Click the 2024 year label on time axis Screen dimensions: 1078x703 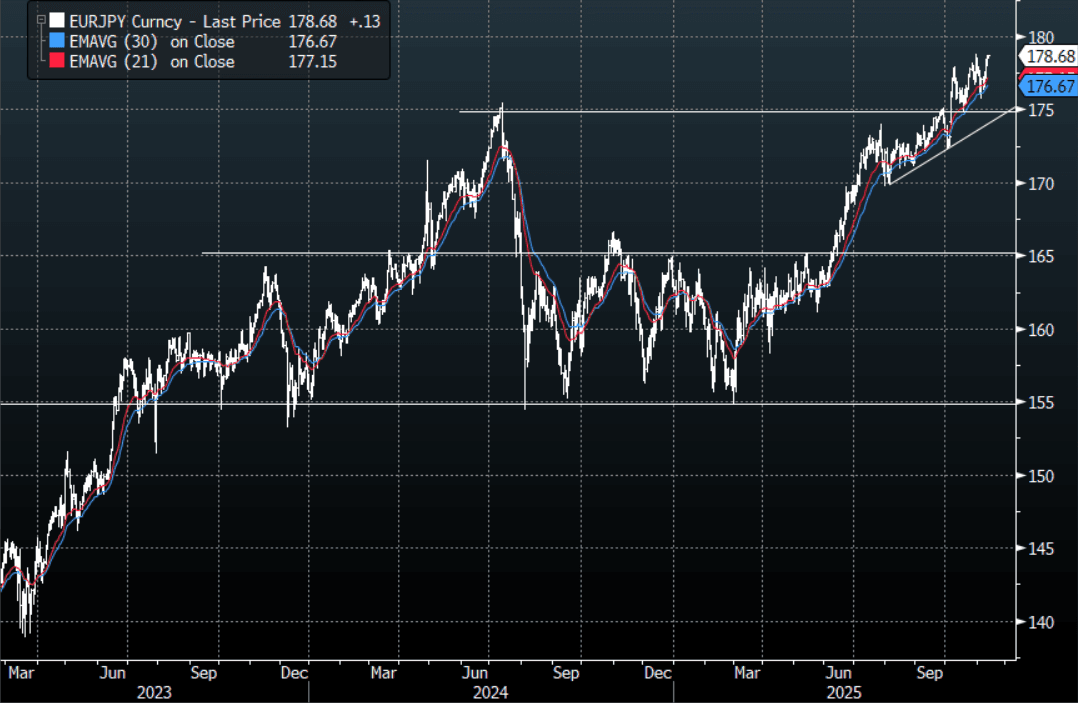coord(490,692)
